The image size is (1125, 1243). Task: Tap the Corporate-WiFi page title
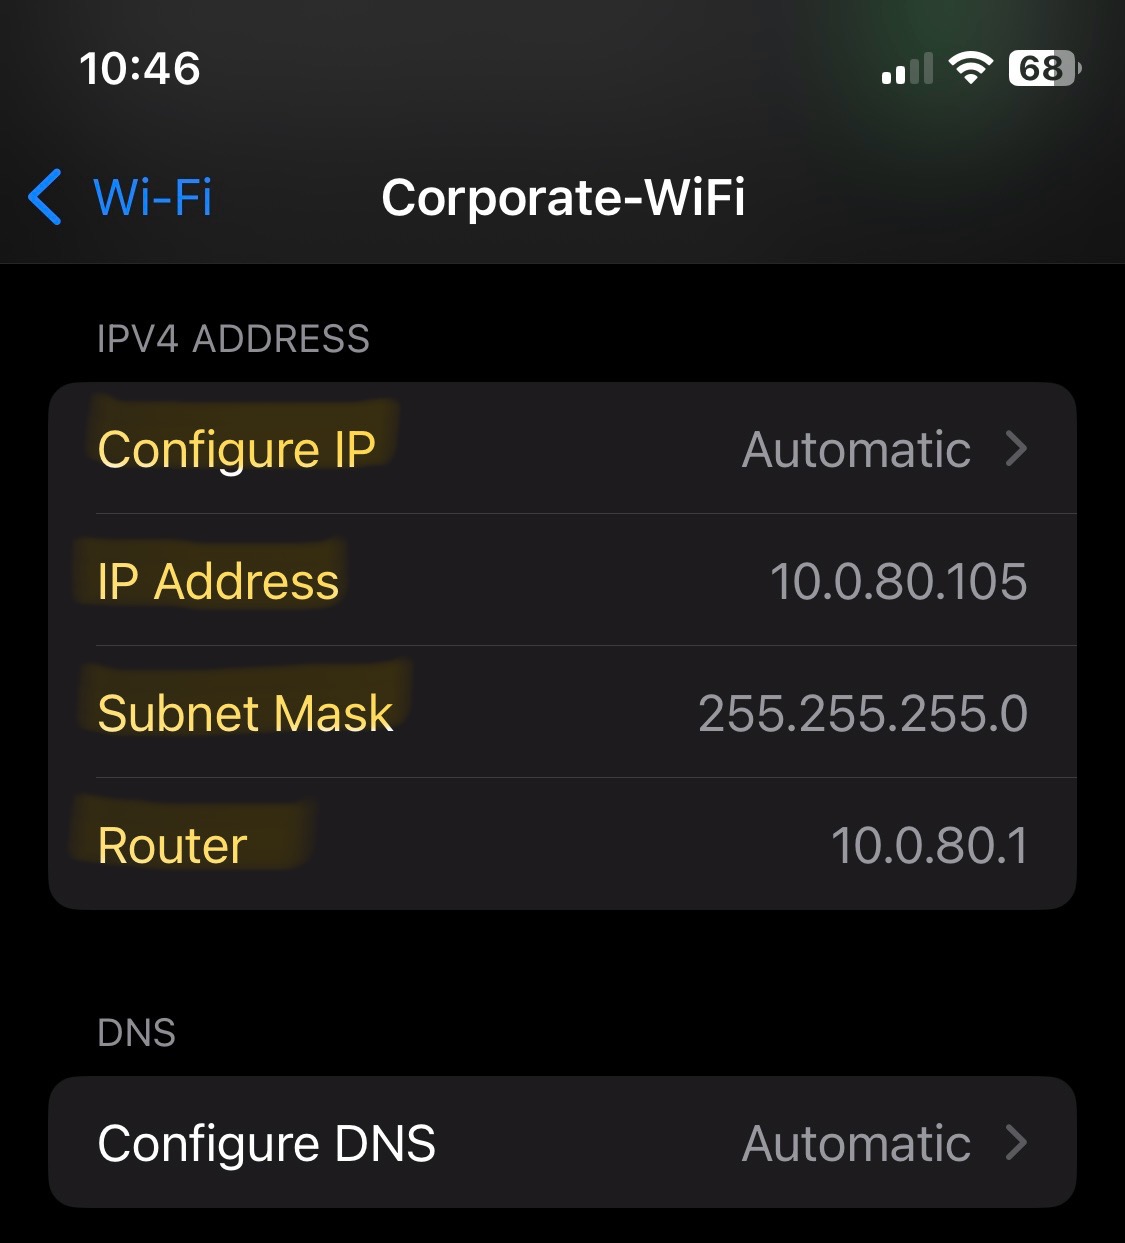tap(563, 197)
